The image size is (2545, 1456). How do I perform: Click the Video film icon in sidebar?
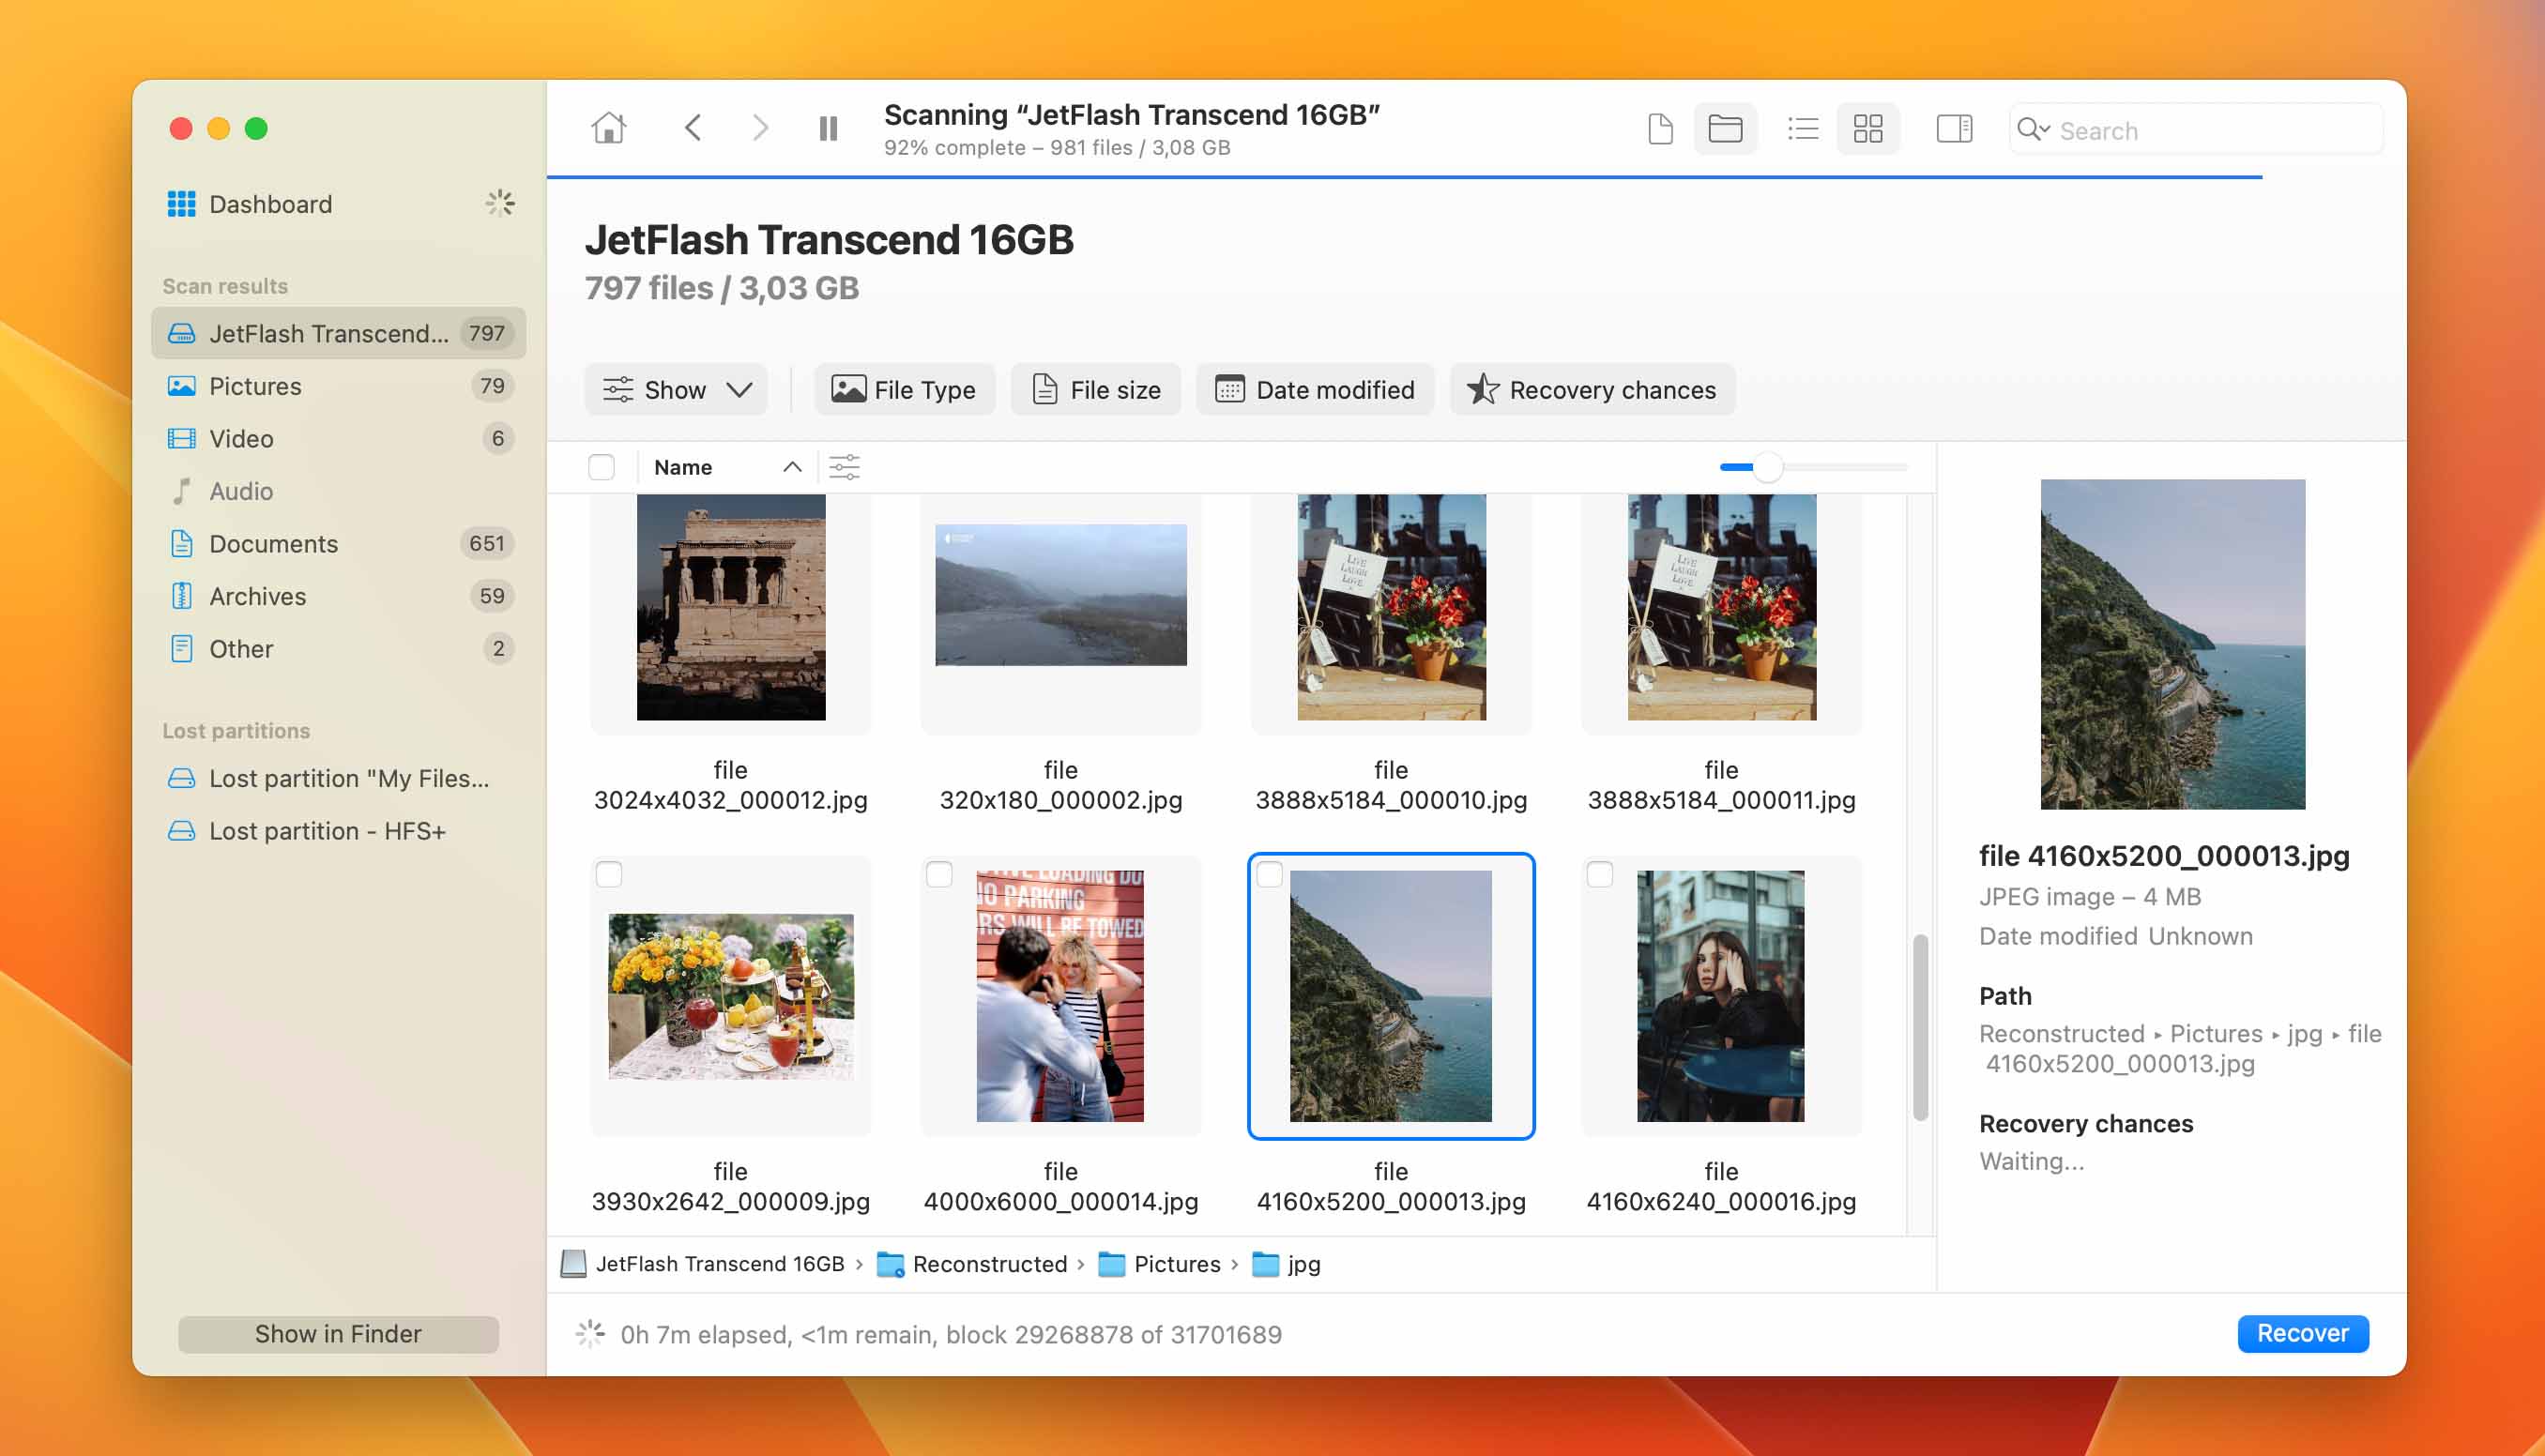[x=181, y=438]
